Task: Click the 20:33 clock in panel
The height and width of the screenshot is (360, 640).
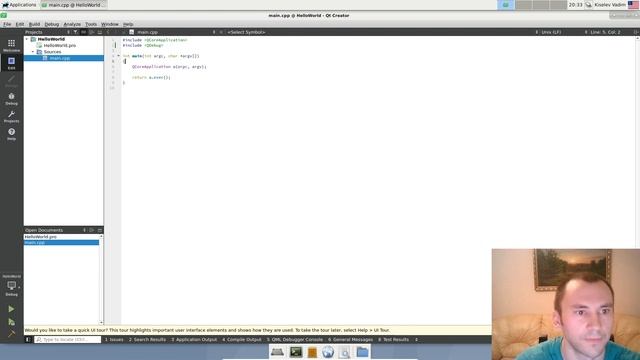Action: coord(576,5)
